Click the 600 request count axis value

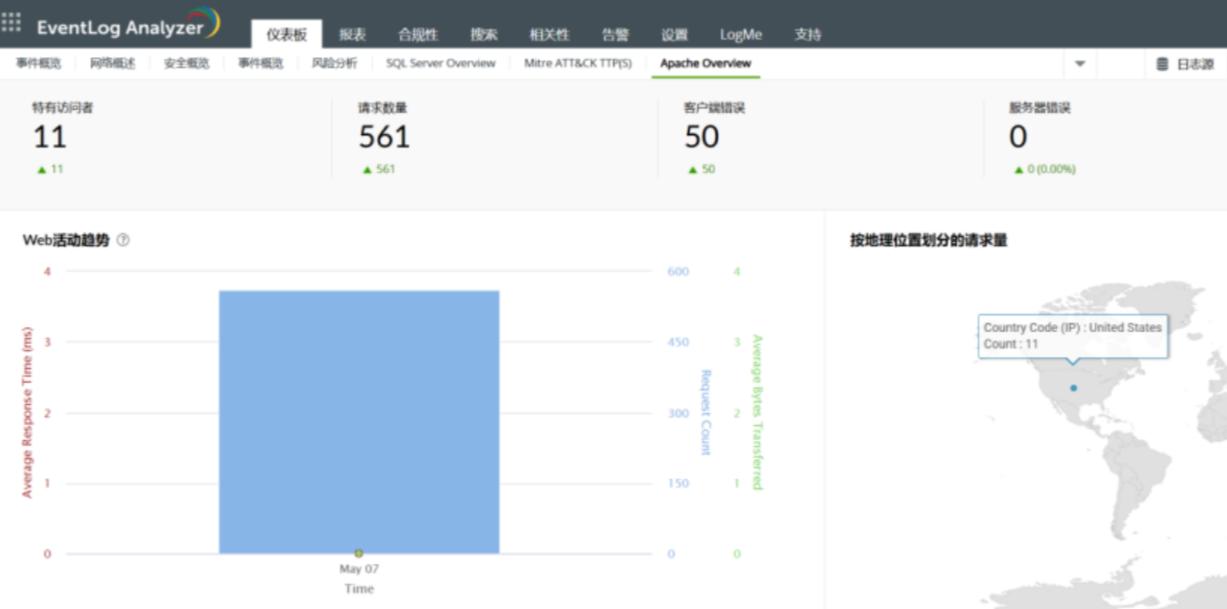pyautogui.click(x=678, y=271)
